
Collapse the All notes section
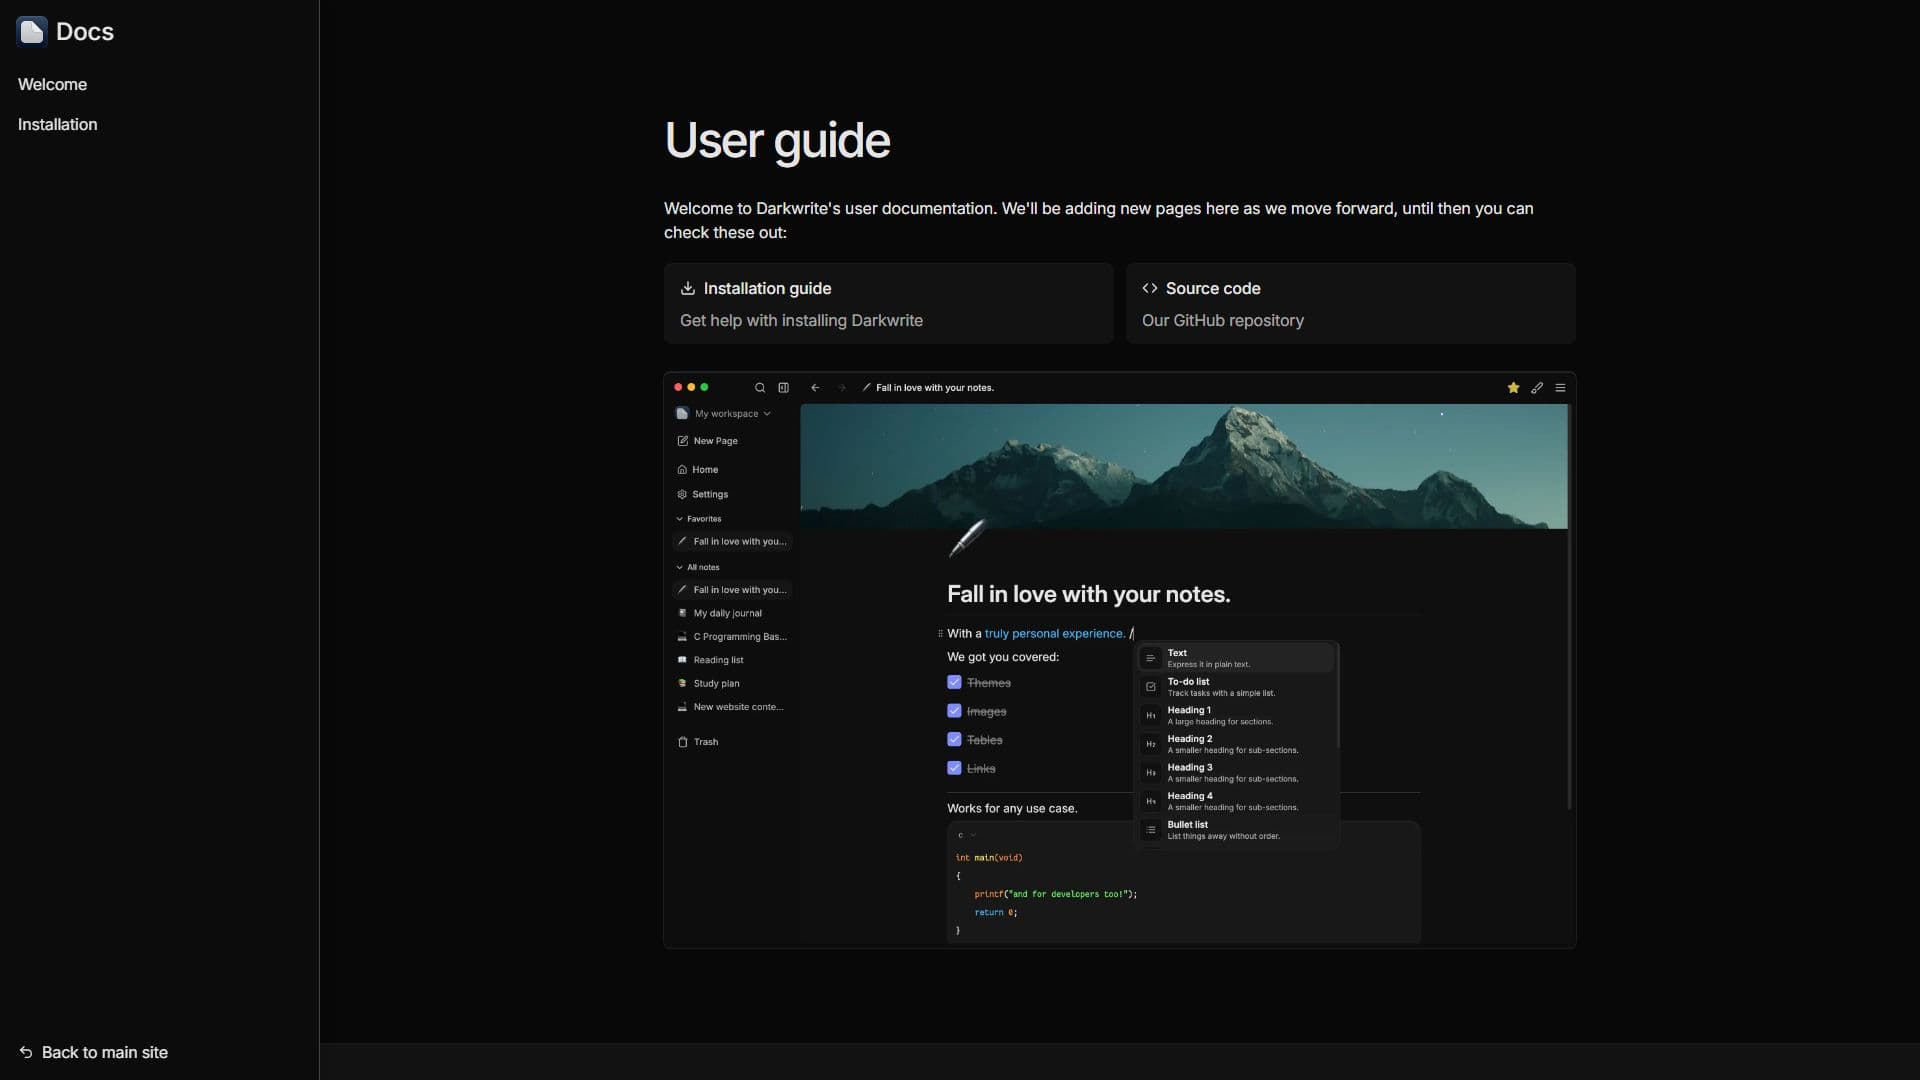pyautogui.click(x=697, y=567)
